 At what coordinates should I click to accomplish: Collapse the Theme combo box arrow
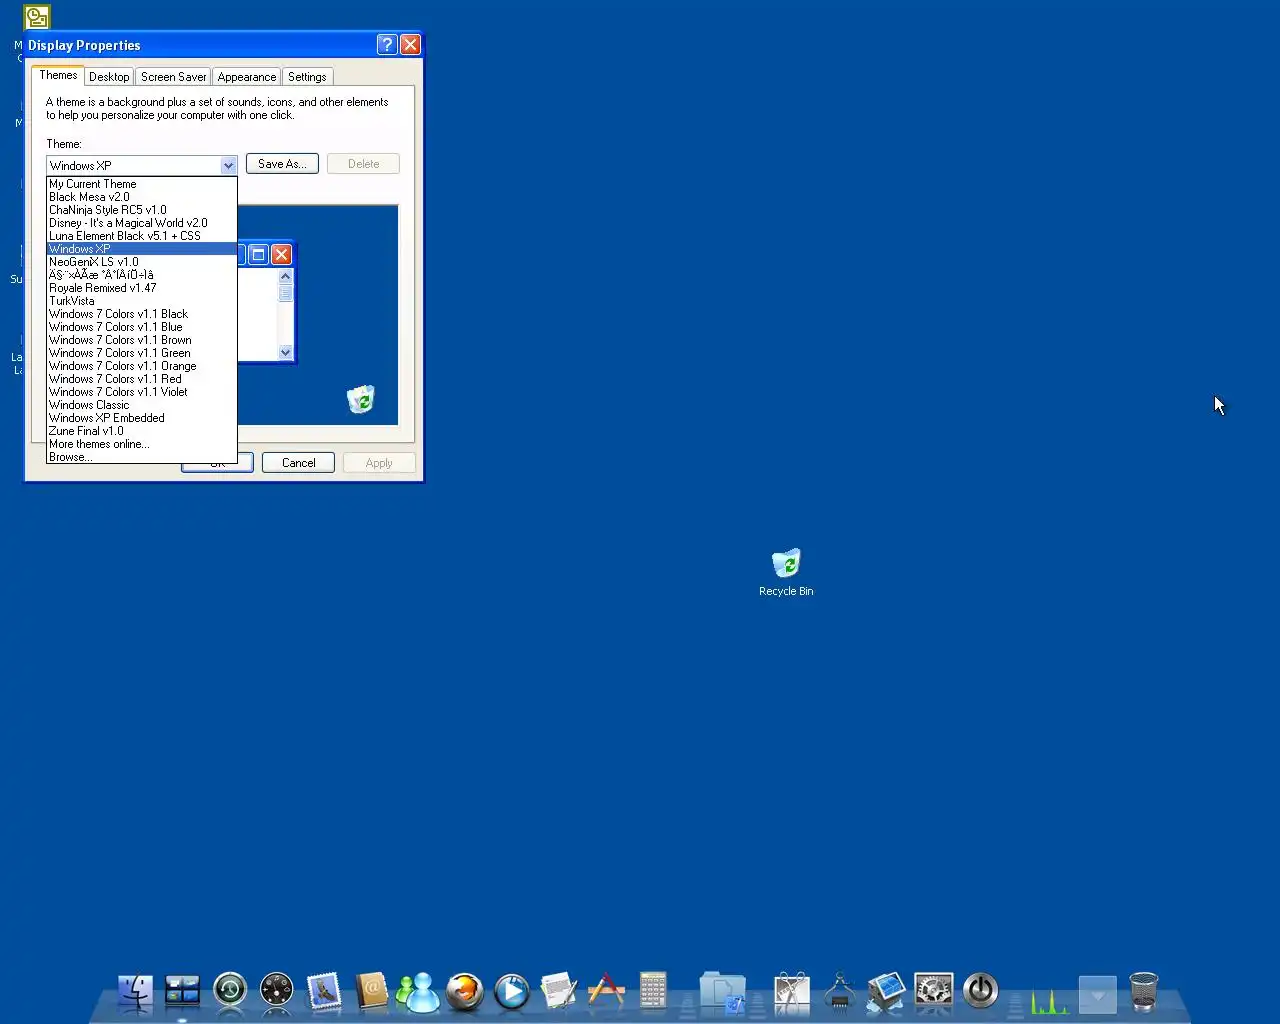coord(228,165)
